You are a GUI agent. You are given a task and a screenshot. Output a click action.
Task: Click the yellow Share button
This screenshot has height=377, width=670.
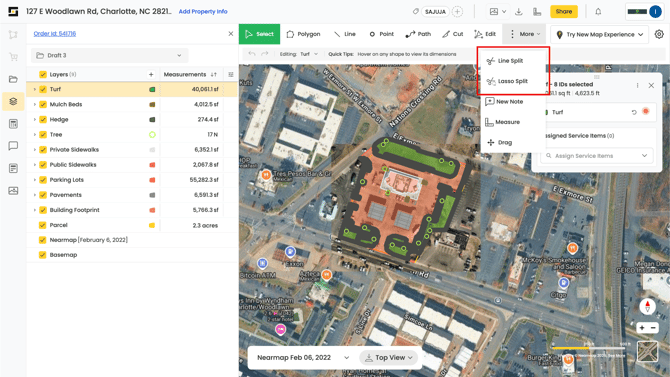tap(564, 12)
